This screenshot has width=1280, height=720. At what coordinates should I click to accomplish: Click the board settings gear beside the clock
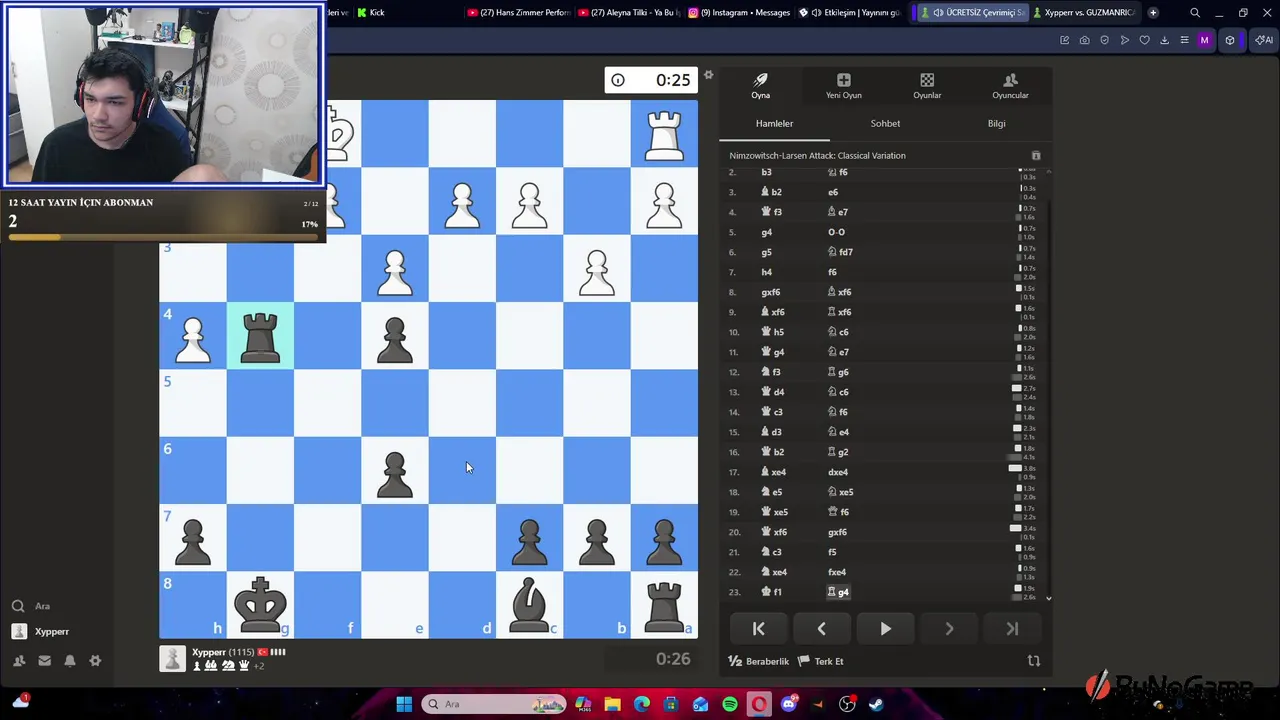(708, 76)
